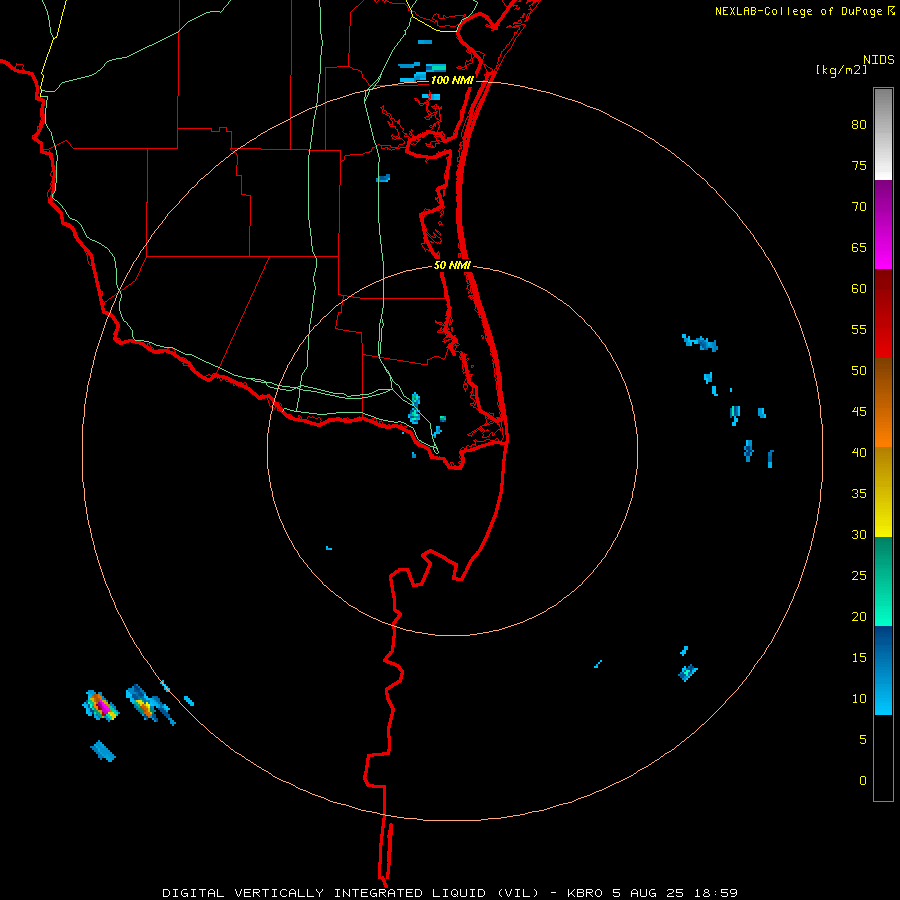Click the Digital Vertically Integrated Liquid caption

coord(449,893)
